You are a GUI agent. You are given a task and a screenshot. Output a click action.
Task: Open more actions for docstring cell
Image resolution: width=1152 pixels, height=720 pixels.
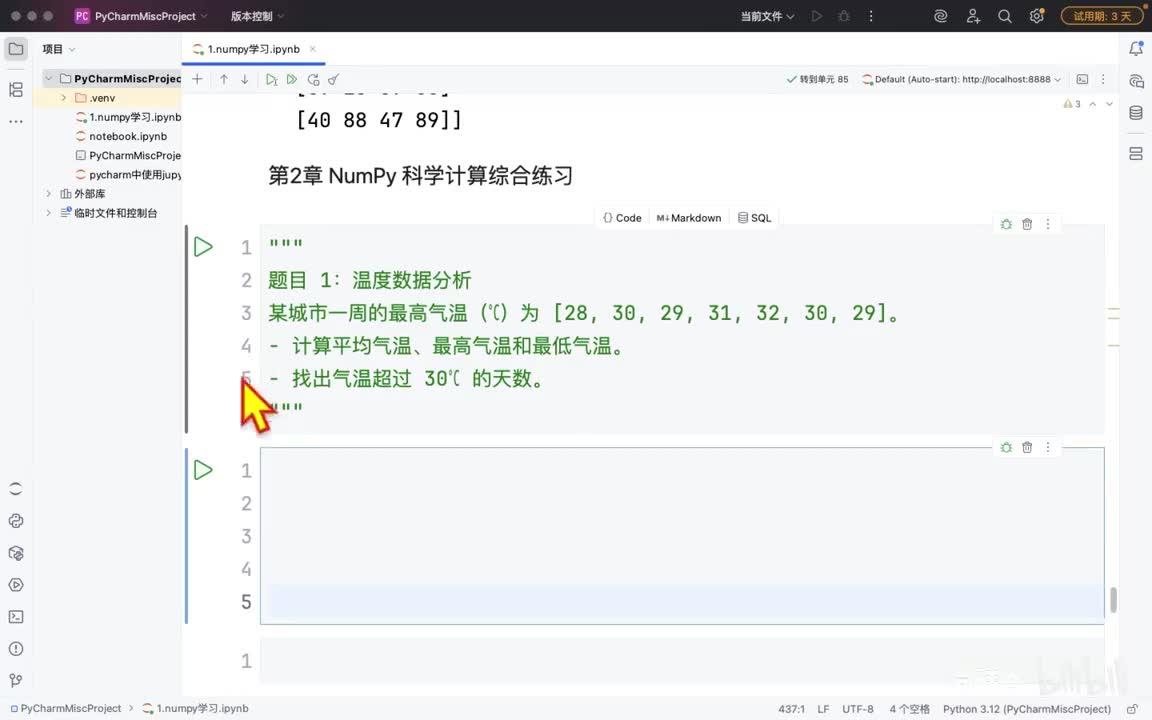[x=1048, y=224]
